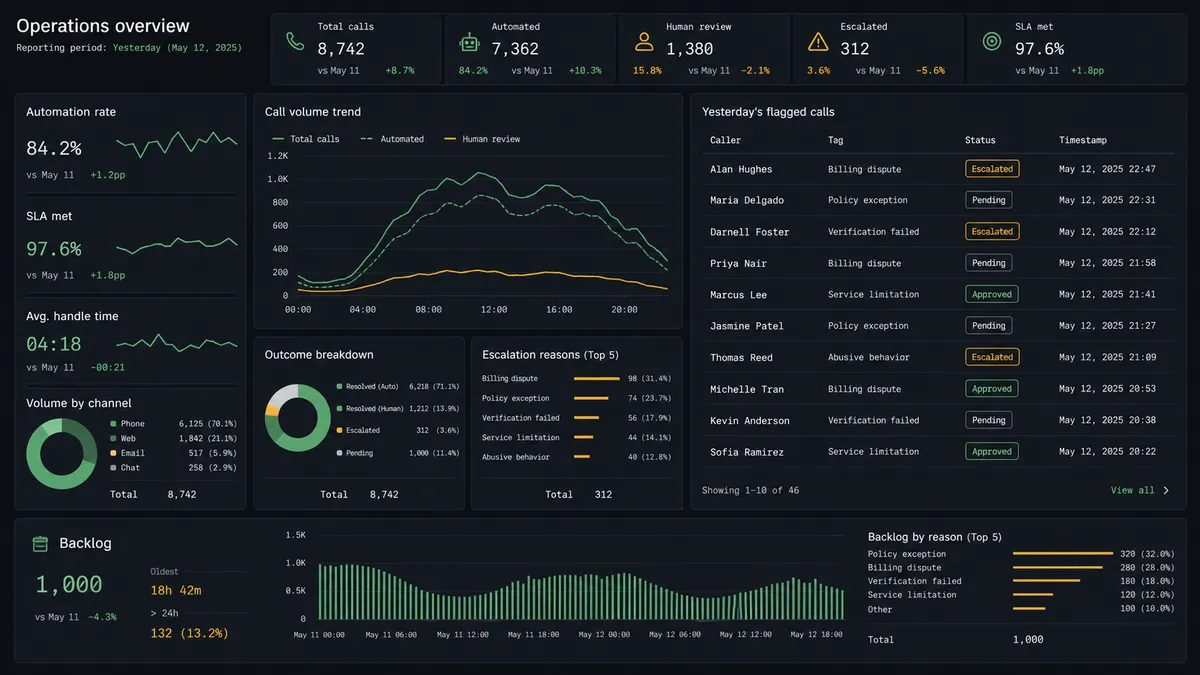Click the Approved badge for Marcus Lee
Image resolution: width=1200 pixels, height=675 pixels.
coord(992,294)
